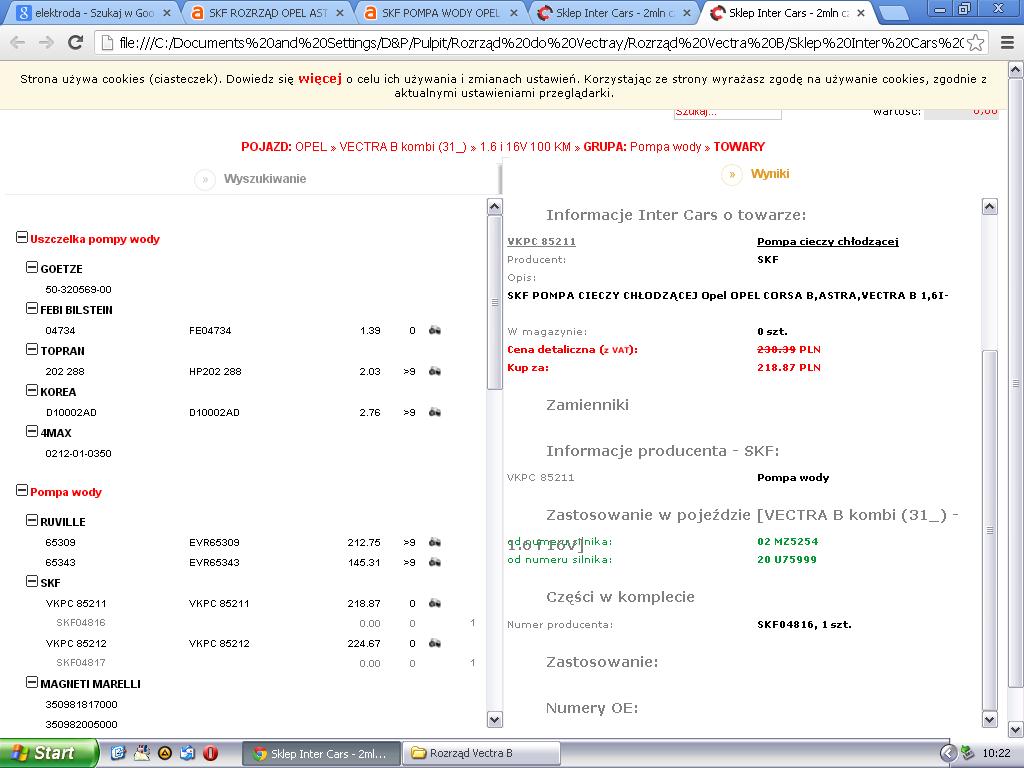Collapse the TOPRAN node
The image size is (1024, 768).
pyautogui.click(x=32, y=349)
